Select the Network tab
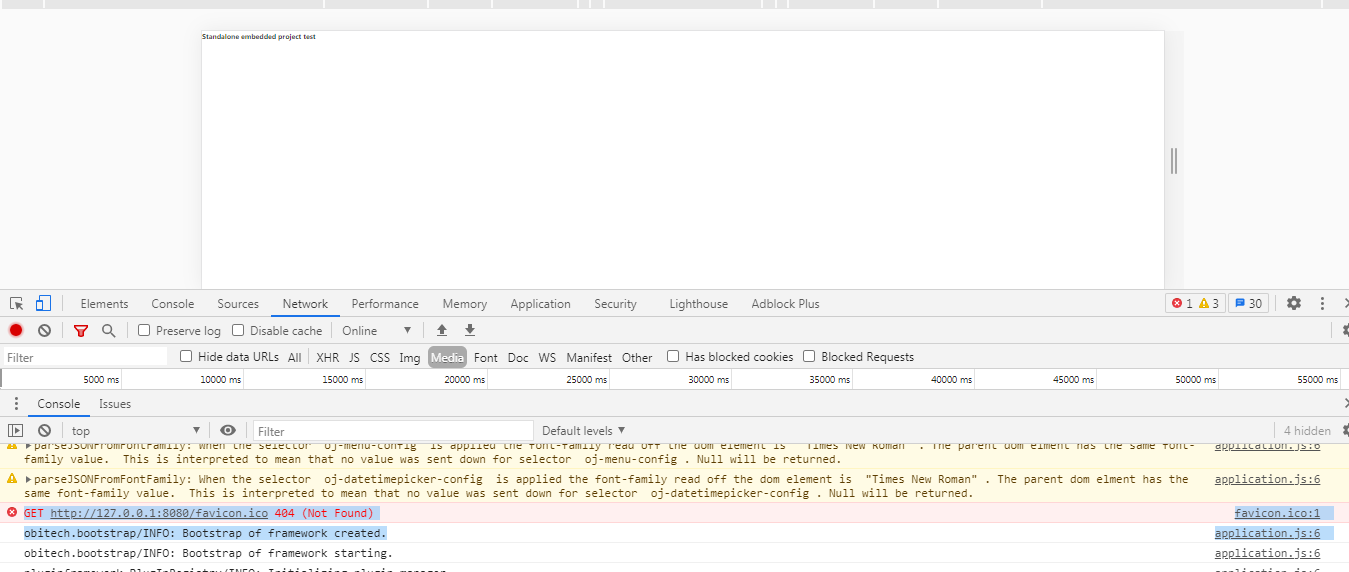The height and width of the screenshot is (572, 1349). tap(305, 304)
